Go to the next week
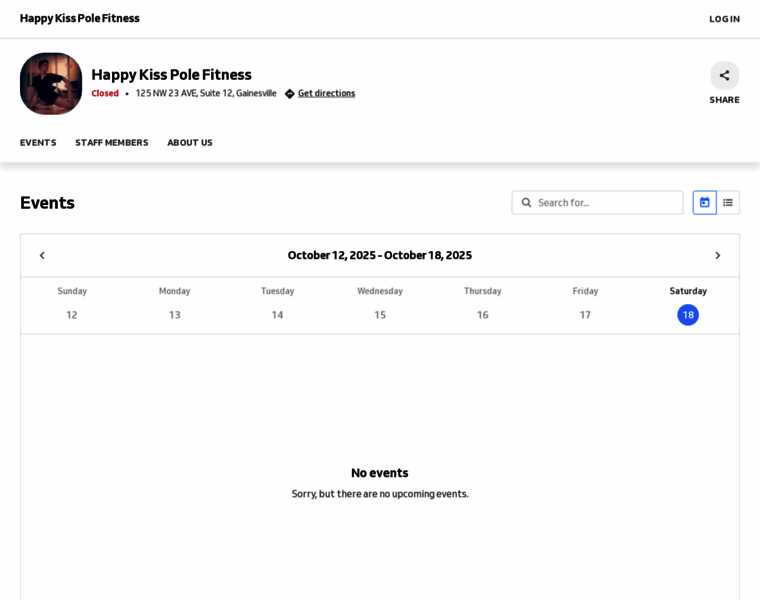The width and height of the screenshot is (760, 600). 717,255
